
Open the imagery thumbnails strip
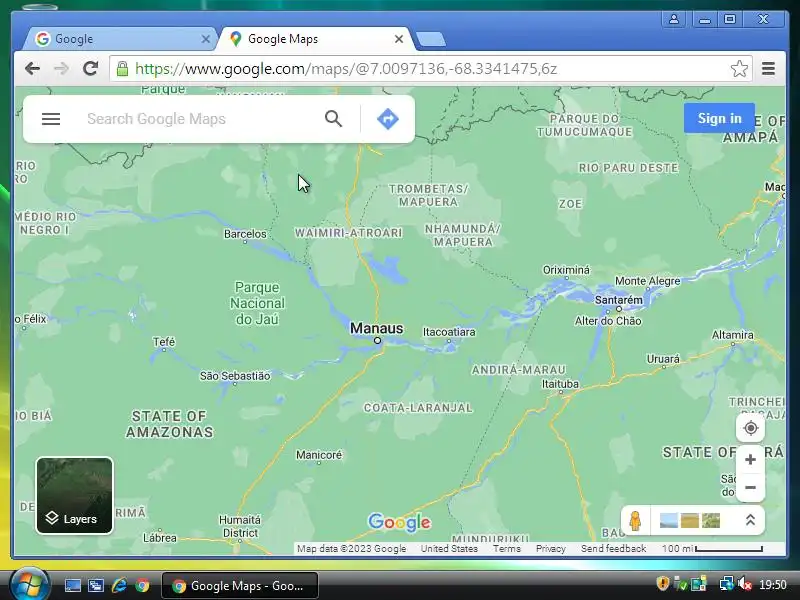[690, 520]
